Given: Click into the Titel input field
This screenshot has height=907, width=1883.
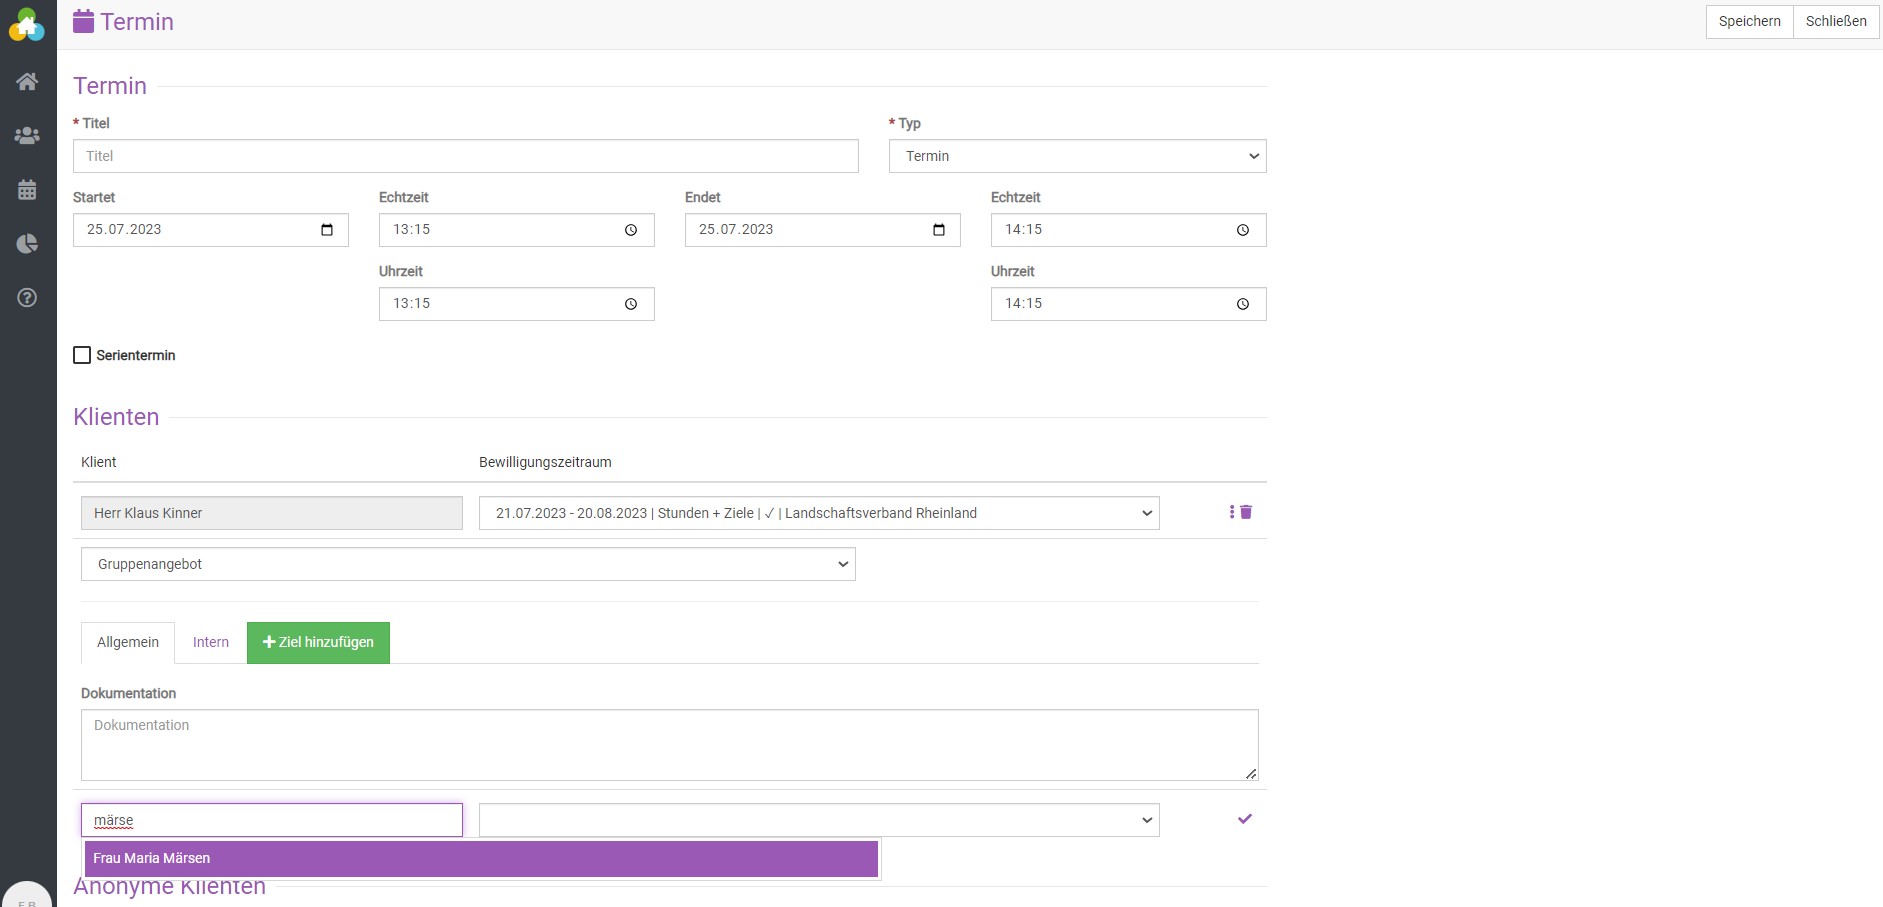Looking at the screenshot, I should [465, 156].
